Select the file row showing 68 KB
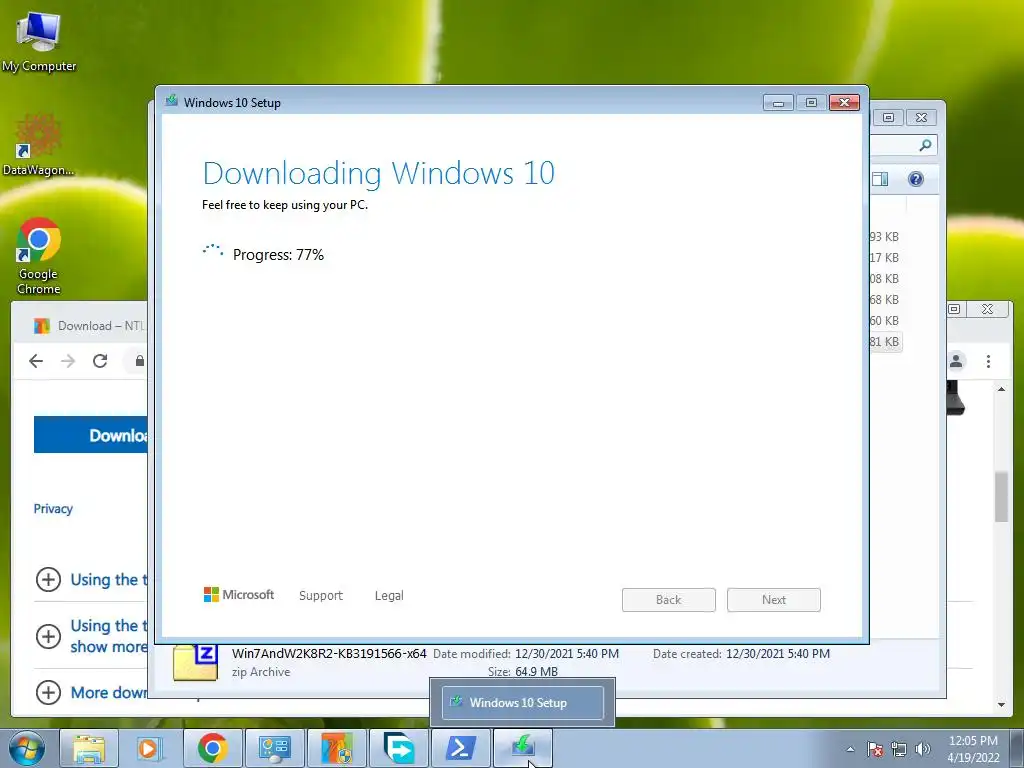The width and height of the screenshot is (1024, 768). (x=884, y=299)
